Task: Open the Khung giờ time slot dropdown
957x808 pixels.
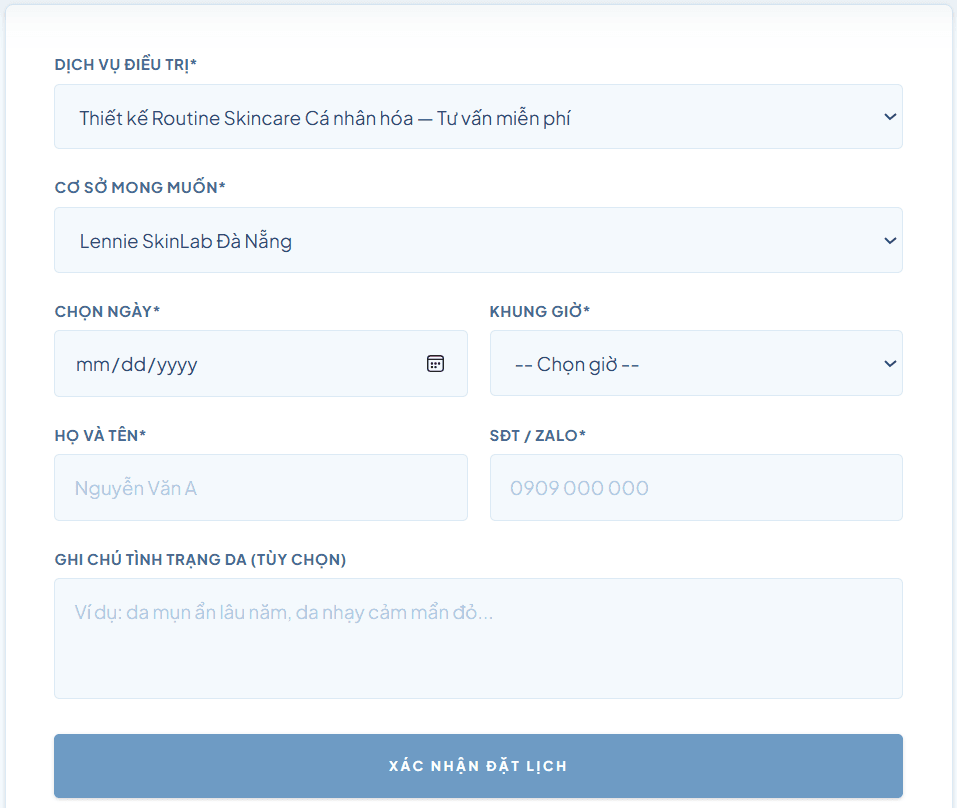Action: pyautogui.click(x=696, y=363)
